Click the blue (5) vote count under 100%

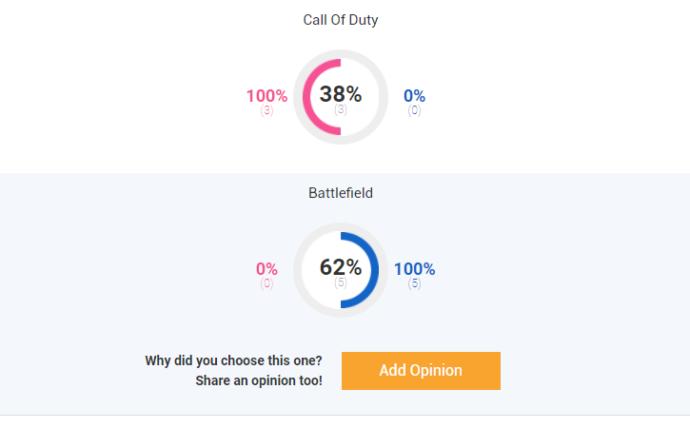tap(414, 283)
